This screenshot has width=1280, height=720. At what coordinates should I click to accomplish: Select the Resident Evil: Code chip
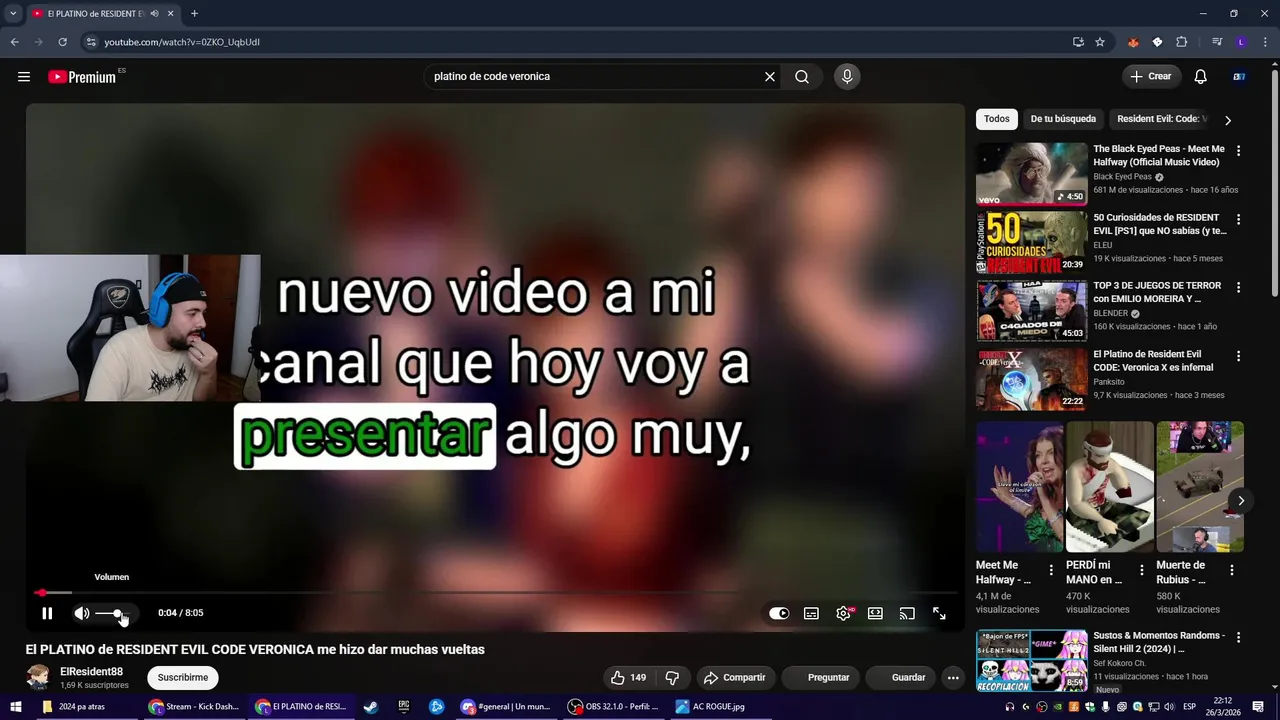(x=1160, y=119)
